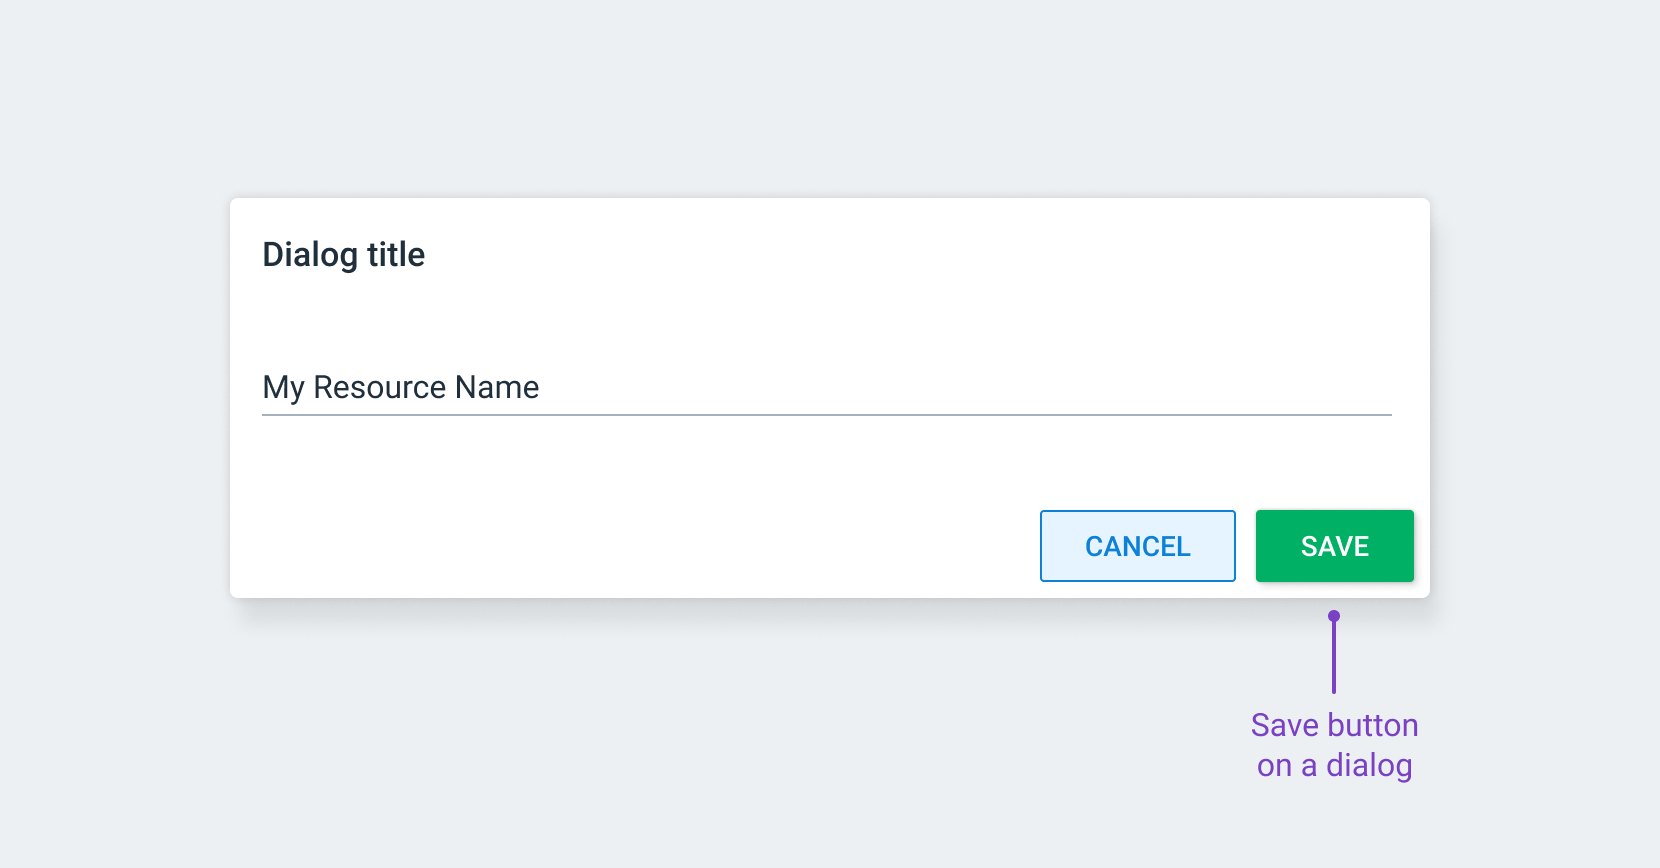Click the gray underline of the text field
The image size is (1660, 868).
[826, 414]
